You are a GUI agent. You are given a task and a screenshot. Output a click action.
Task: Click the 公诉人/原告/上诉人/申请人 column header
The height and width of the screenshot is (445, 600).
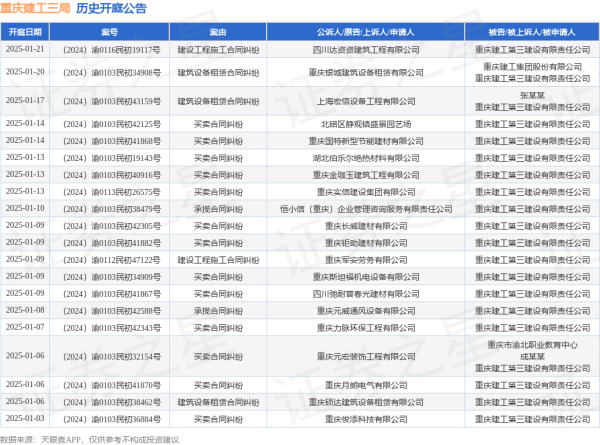(365, 32)
